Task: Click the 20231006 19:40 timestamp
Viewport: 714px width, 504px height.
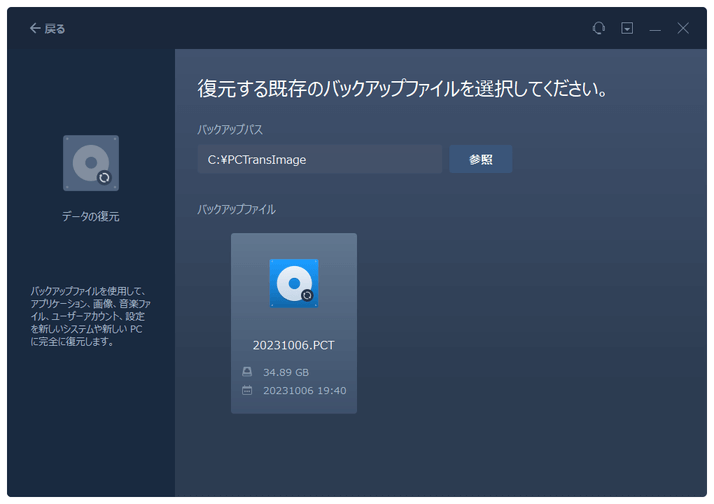Action: tap(304, 390)
